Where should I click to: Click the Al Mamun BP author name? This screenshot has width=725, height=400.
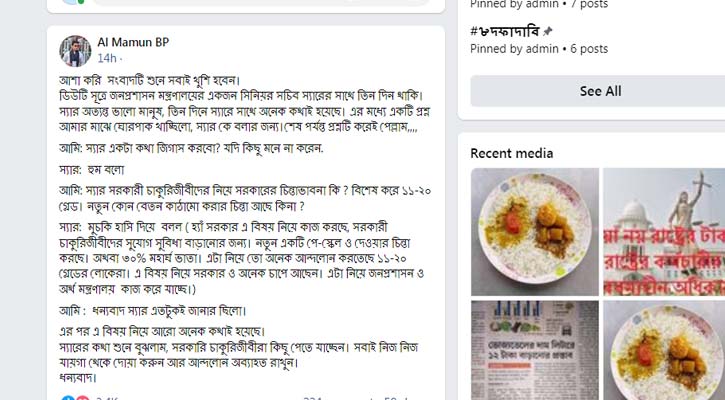133,43
